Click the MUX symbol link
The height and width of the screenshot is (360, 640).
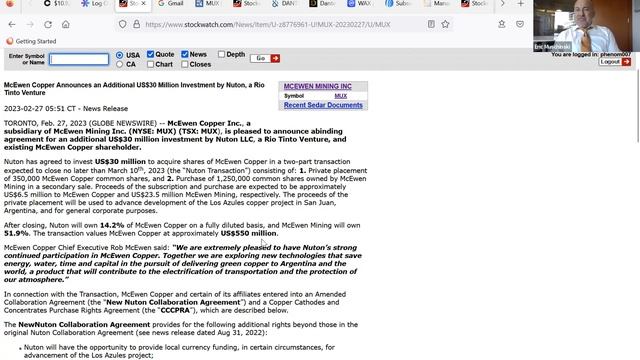point(340,96)
